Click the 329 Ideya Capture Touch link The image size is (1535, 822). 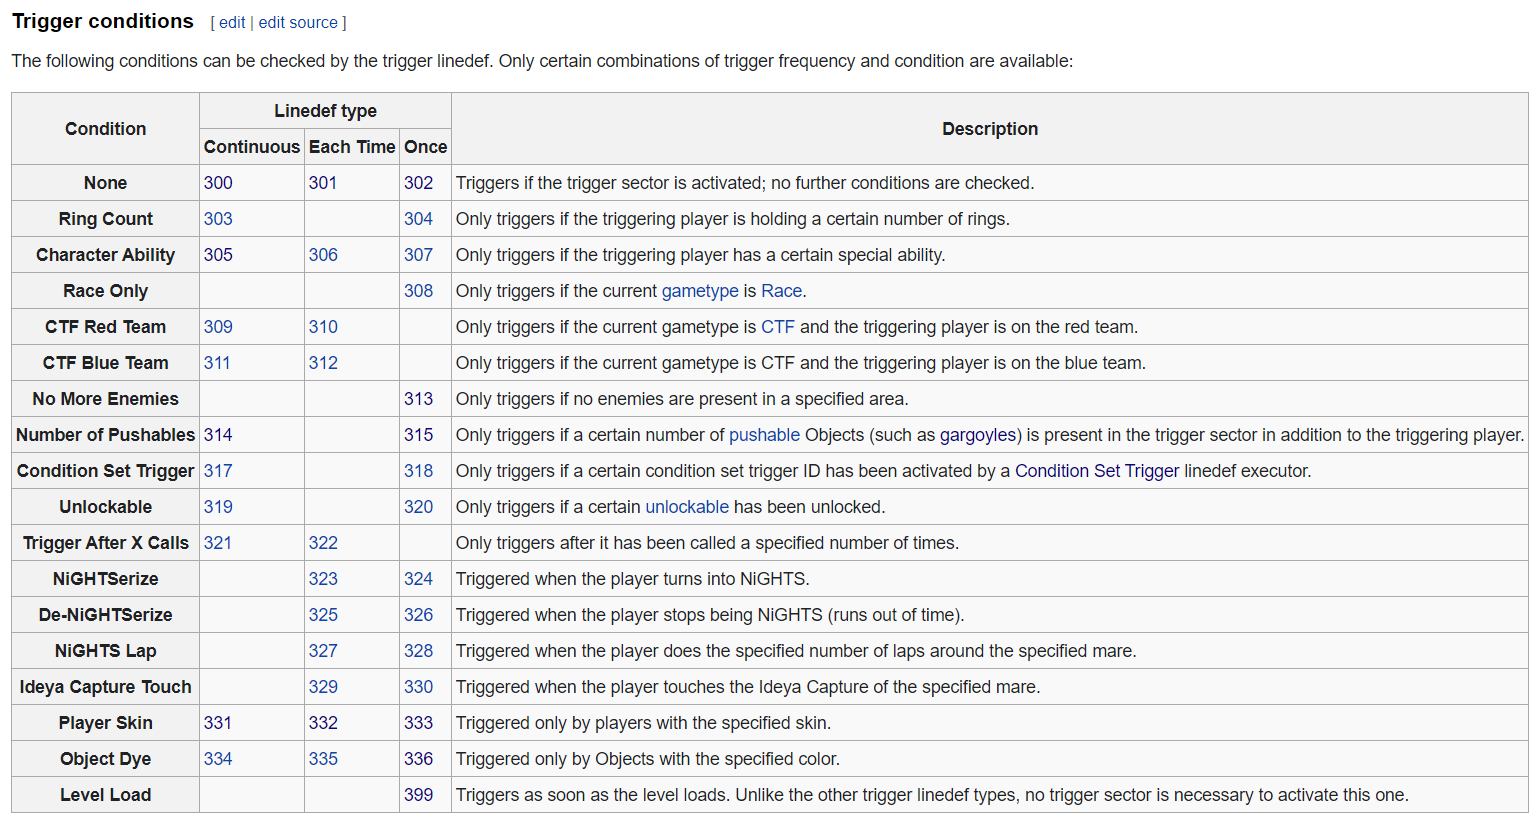click(x=323, y=687)
